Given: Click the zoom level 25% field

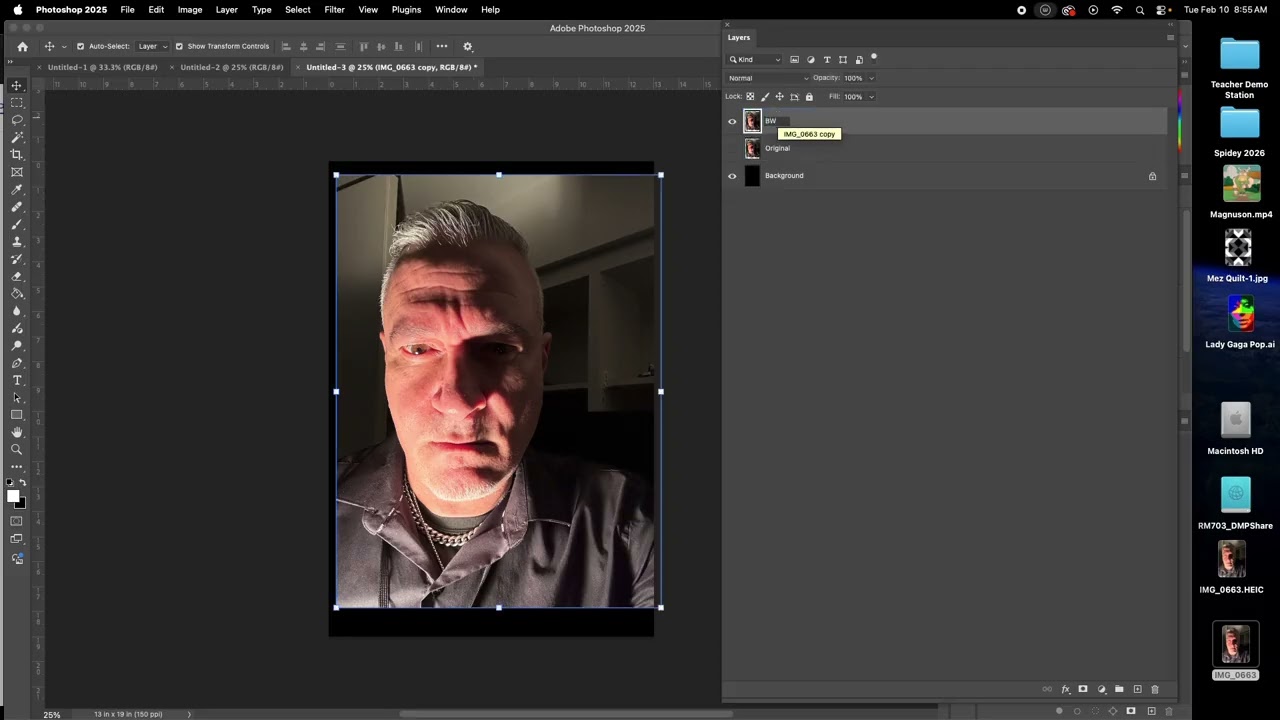Looking at the screenshot, I should click(51, 714).
